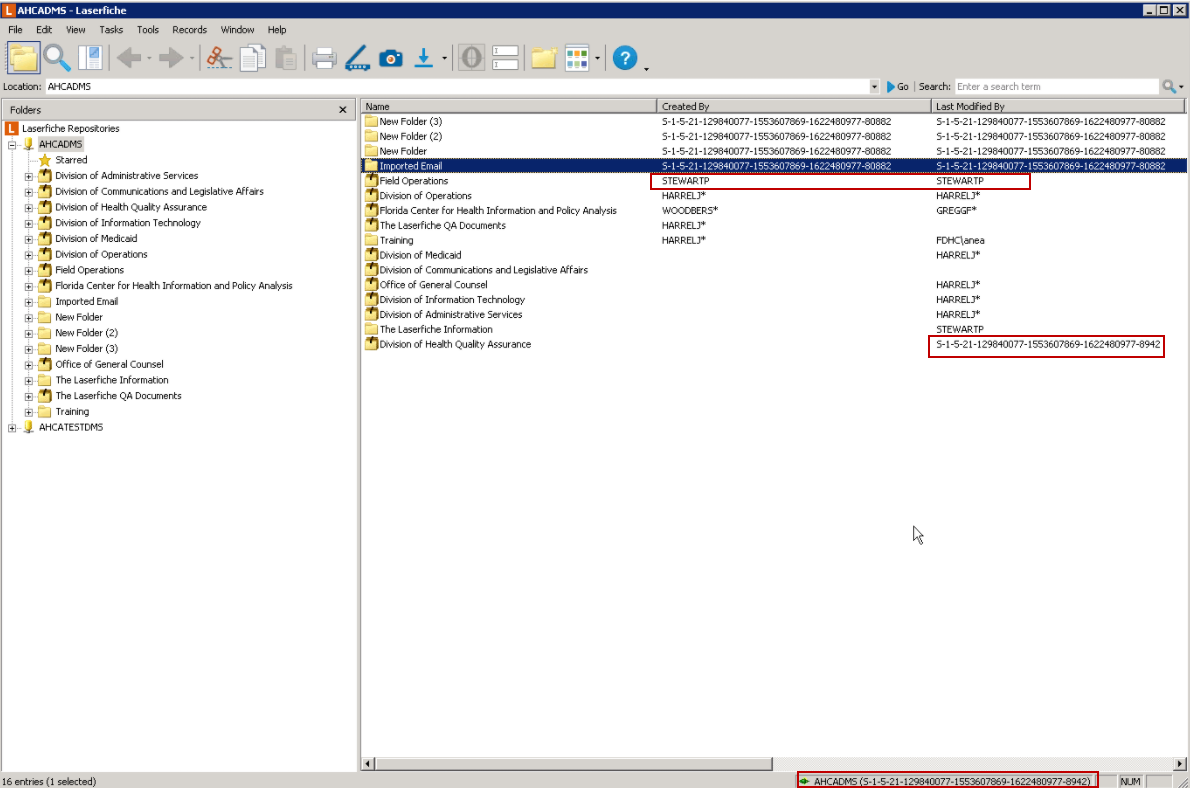The height and width of the screenshot is (788, 1190).
Task: Expand the AHCATESTDMS repository node
Action: click(x=13, y=428)
